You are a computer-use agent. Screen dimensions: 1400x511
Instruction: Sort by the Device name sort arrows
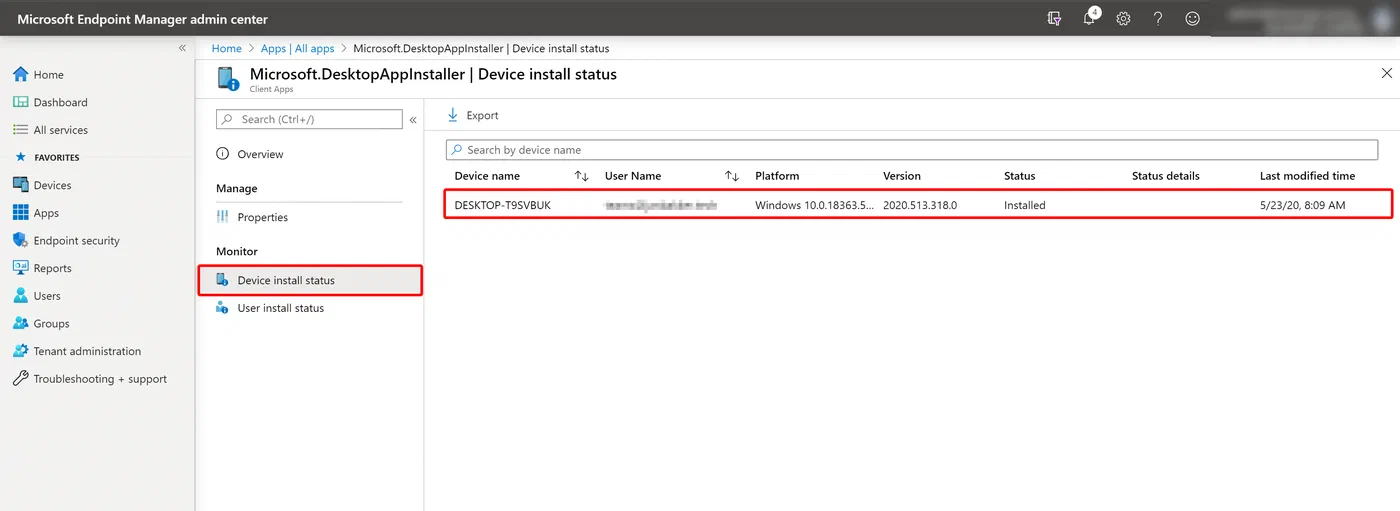point(582,176)
